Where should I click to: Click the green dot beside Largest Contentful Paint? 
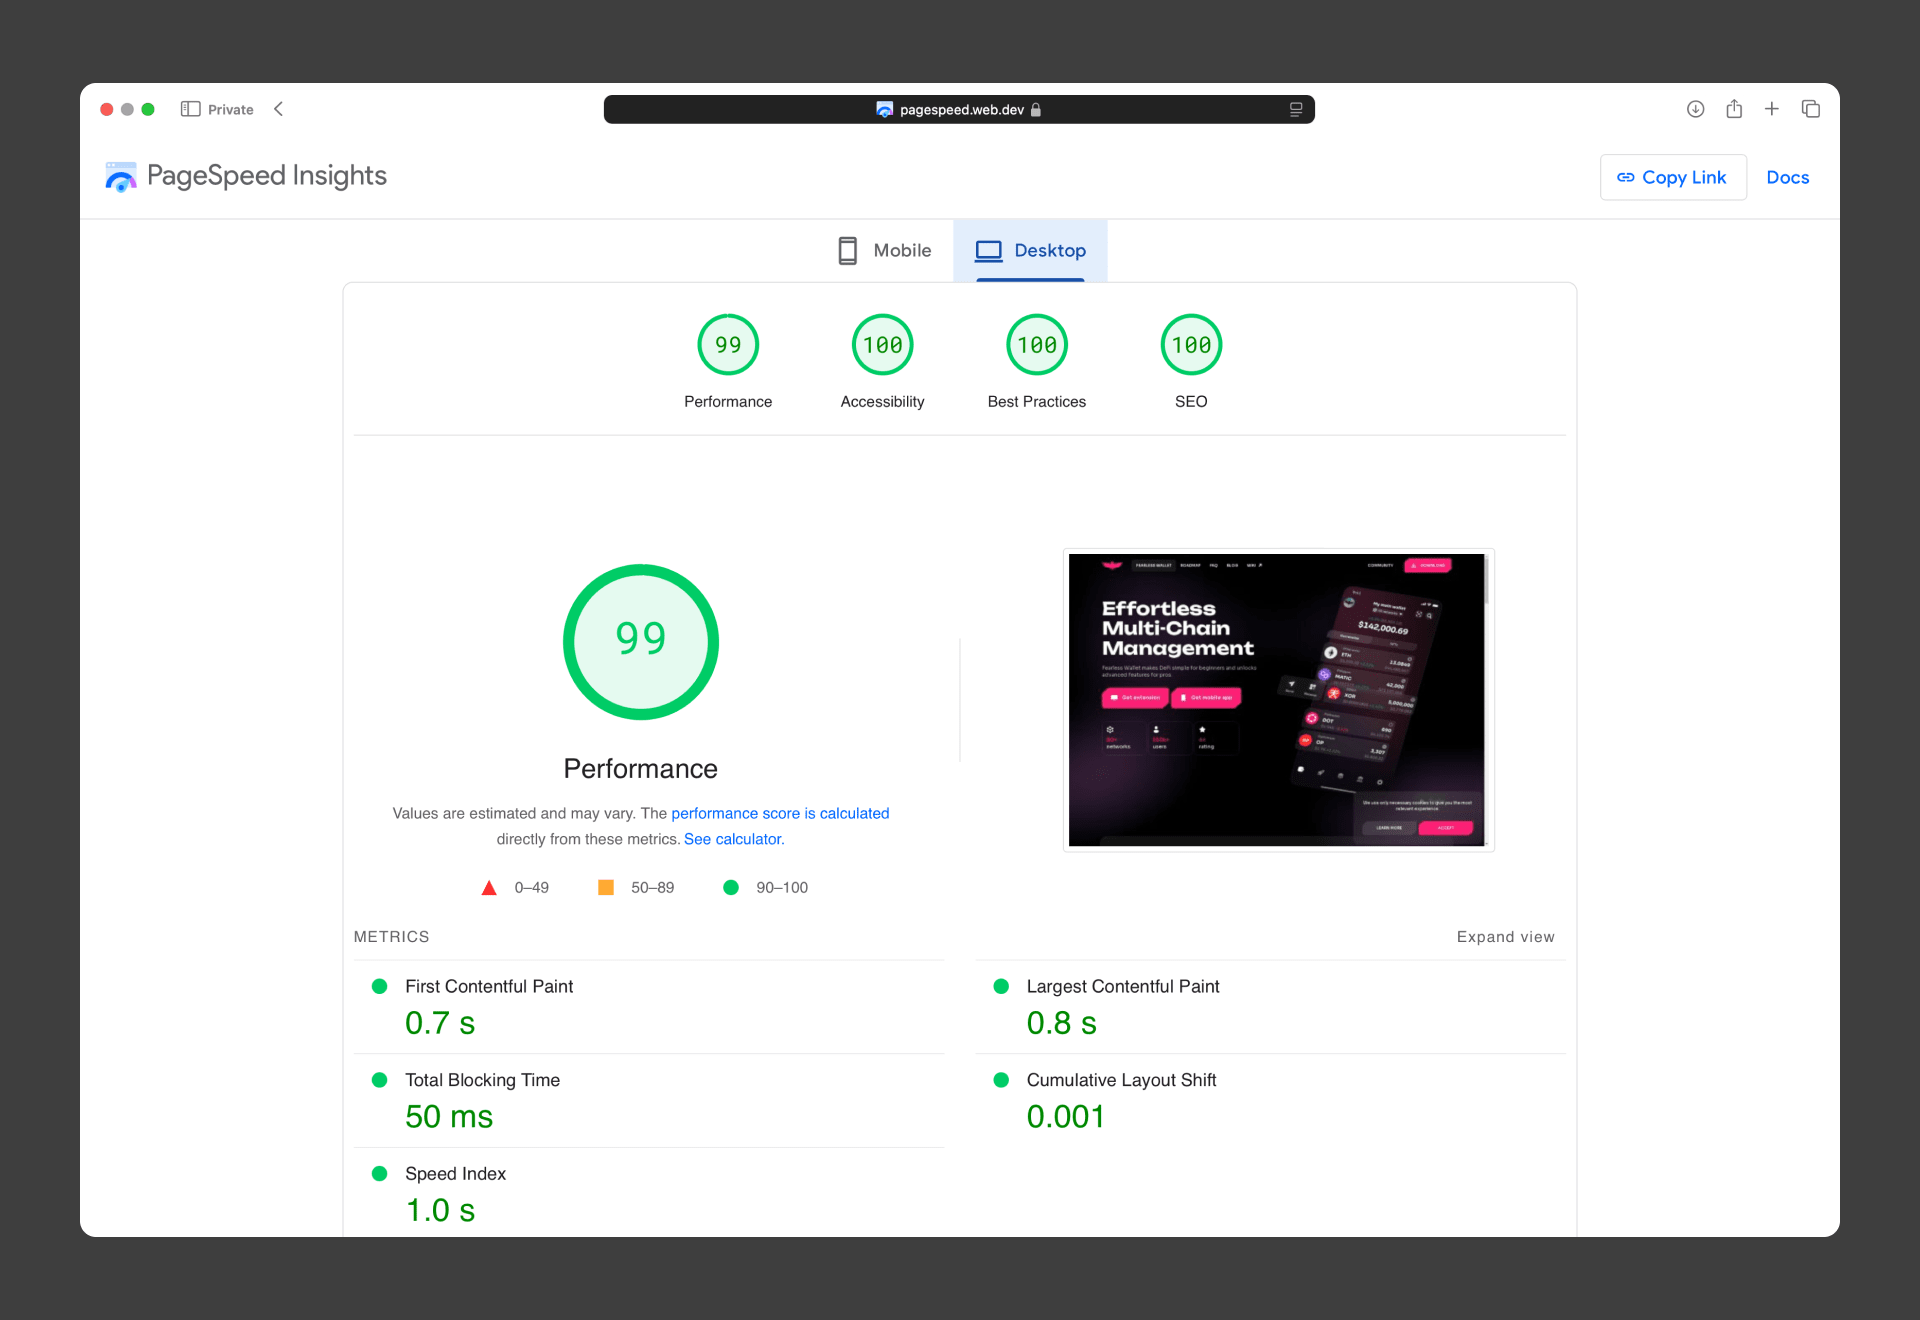1001,986
